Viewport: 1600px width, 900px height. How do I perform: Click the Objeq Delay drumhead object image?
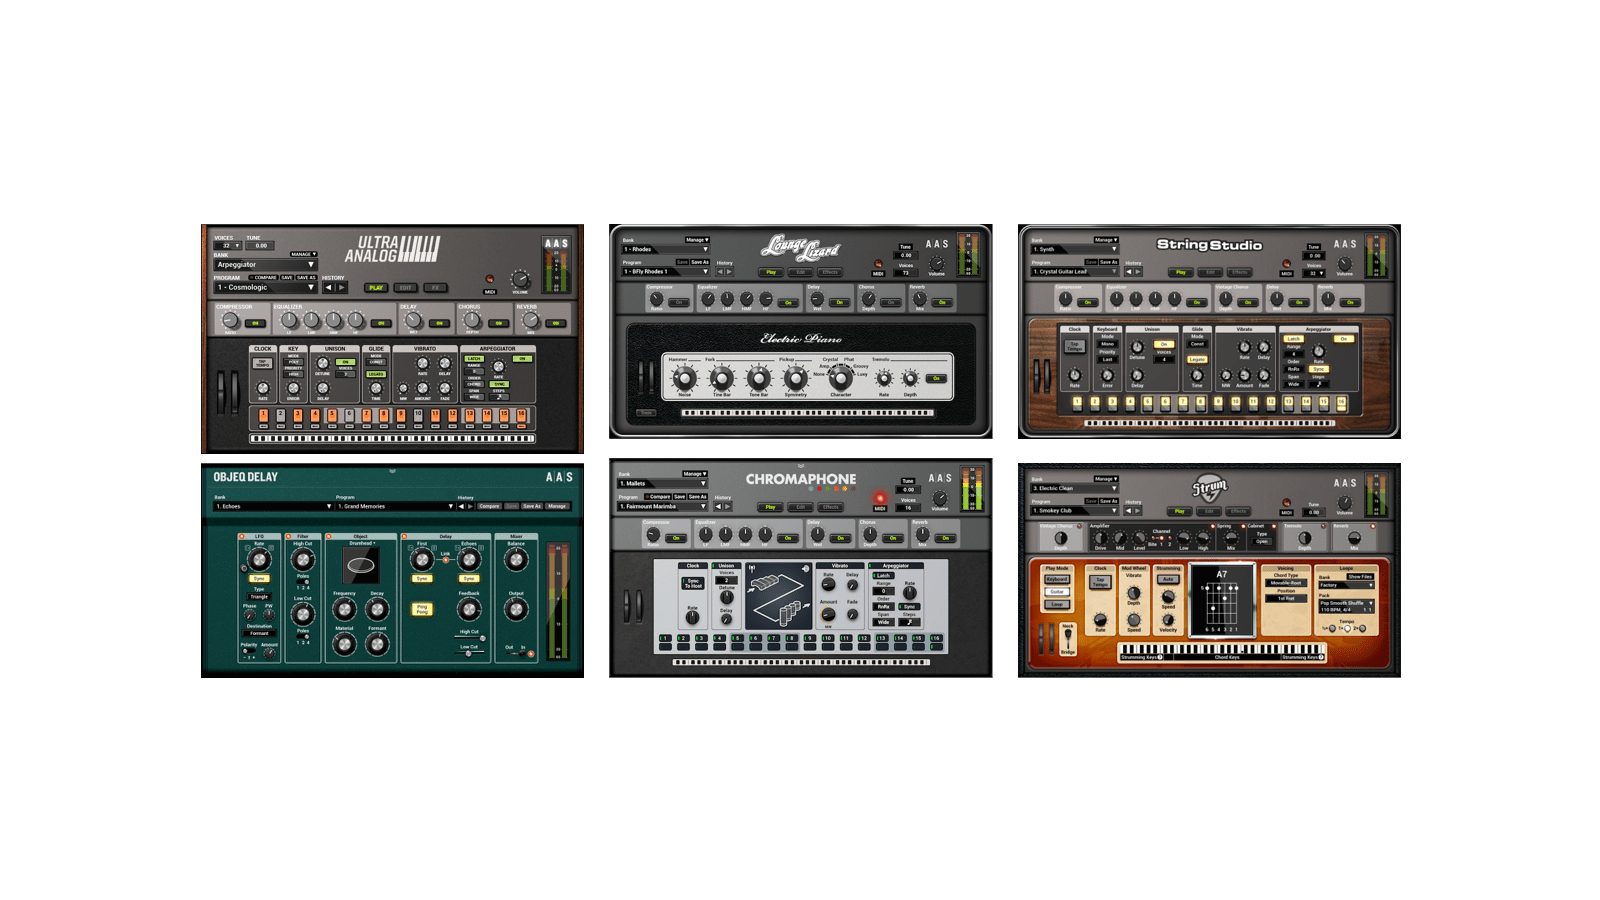[x=361, y=566]
